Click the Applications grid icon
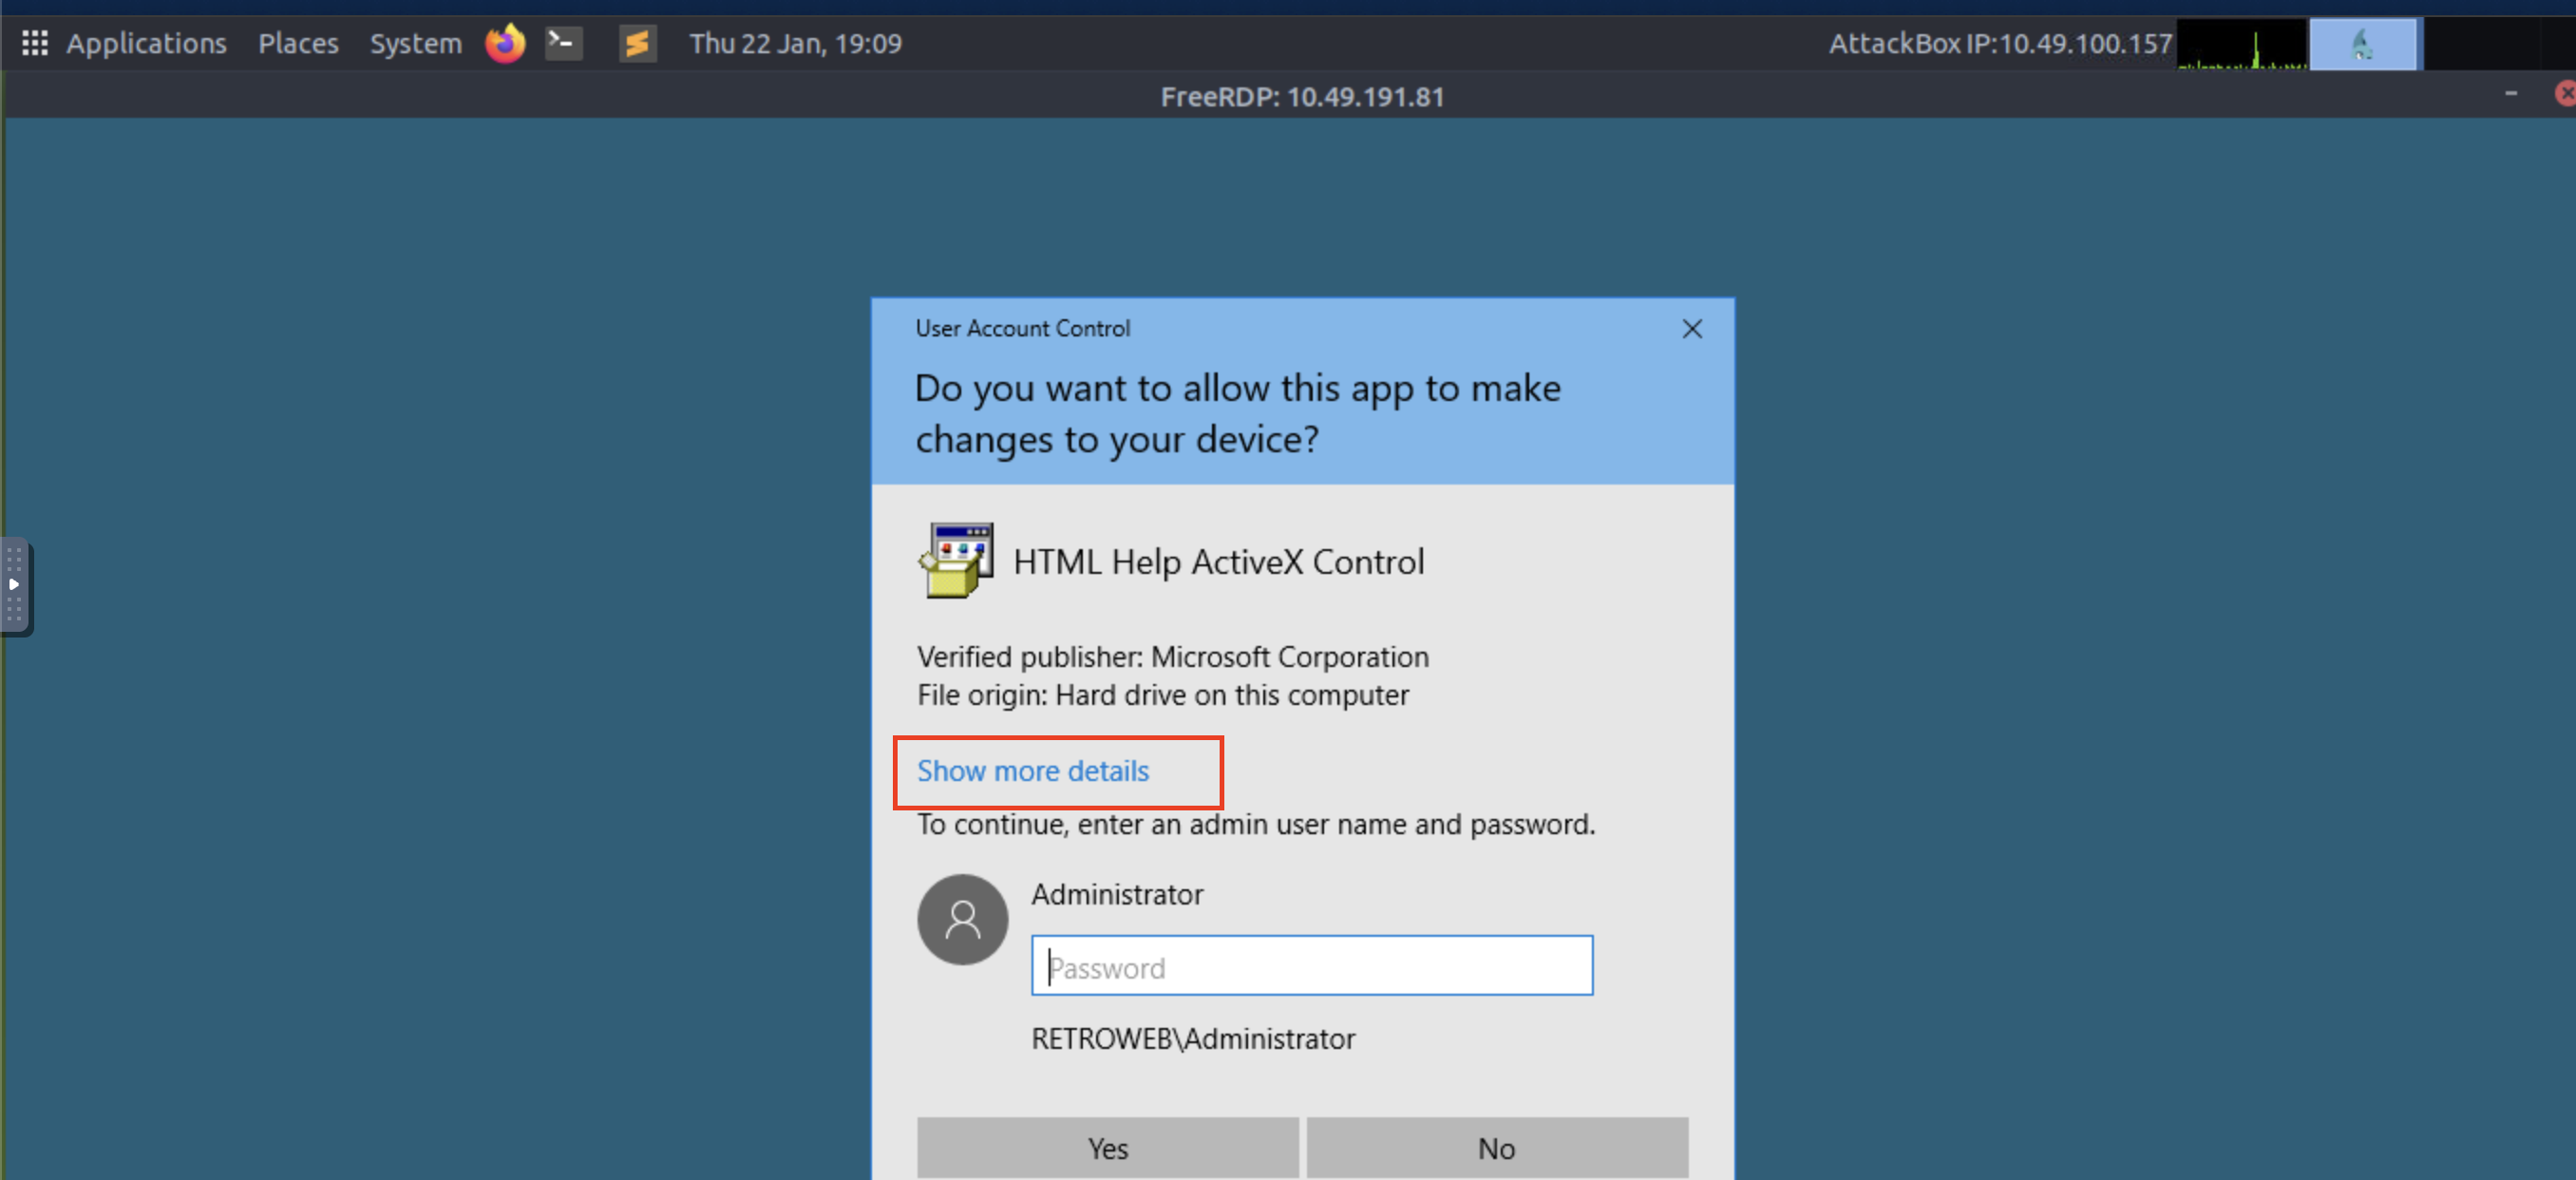 35,43
